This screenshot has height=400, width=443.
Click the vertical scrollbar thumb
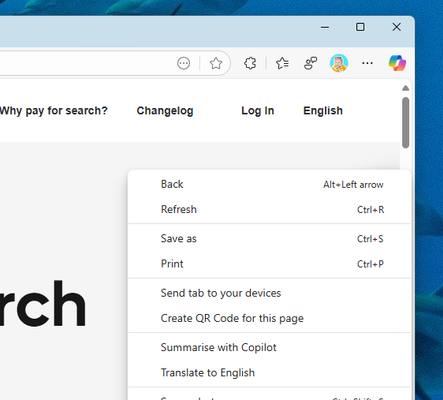pyautogui.click(x=405, y=122)
